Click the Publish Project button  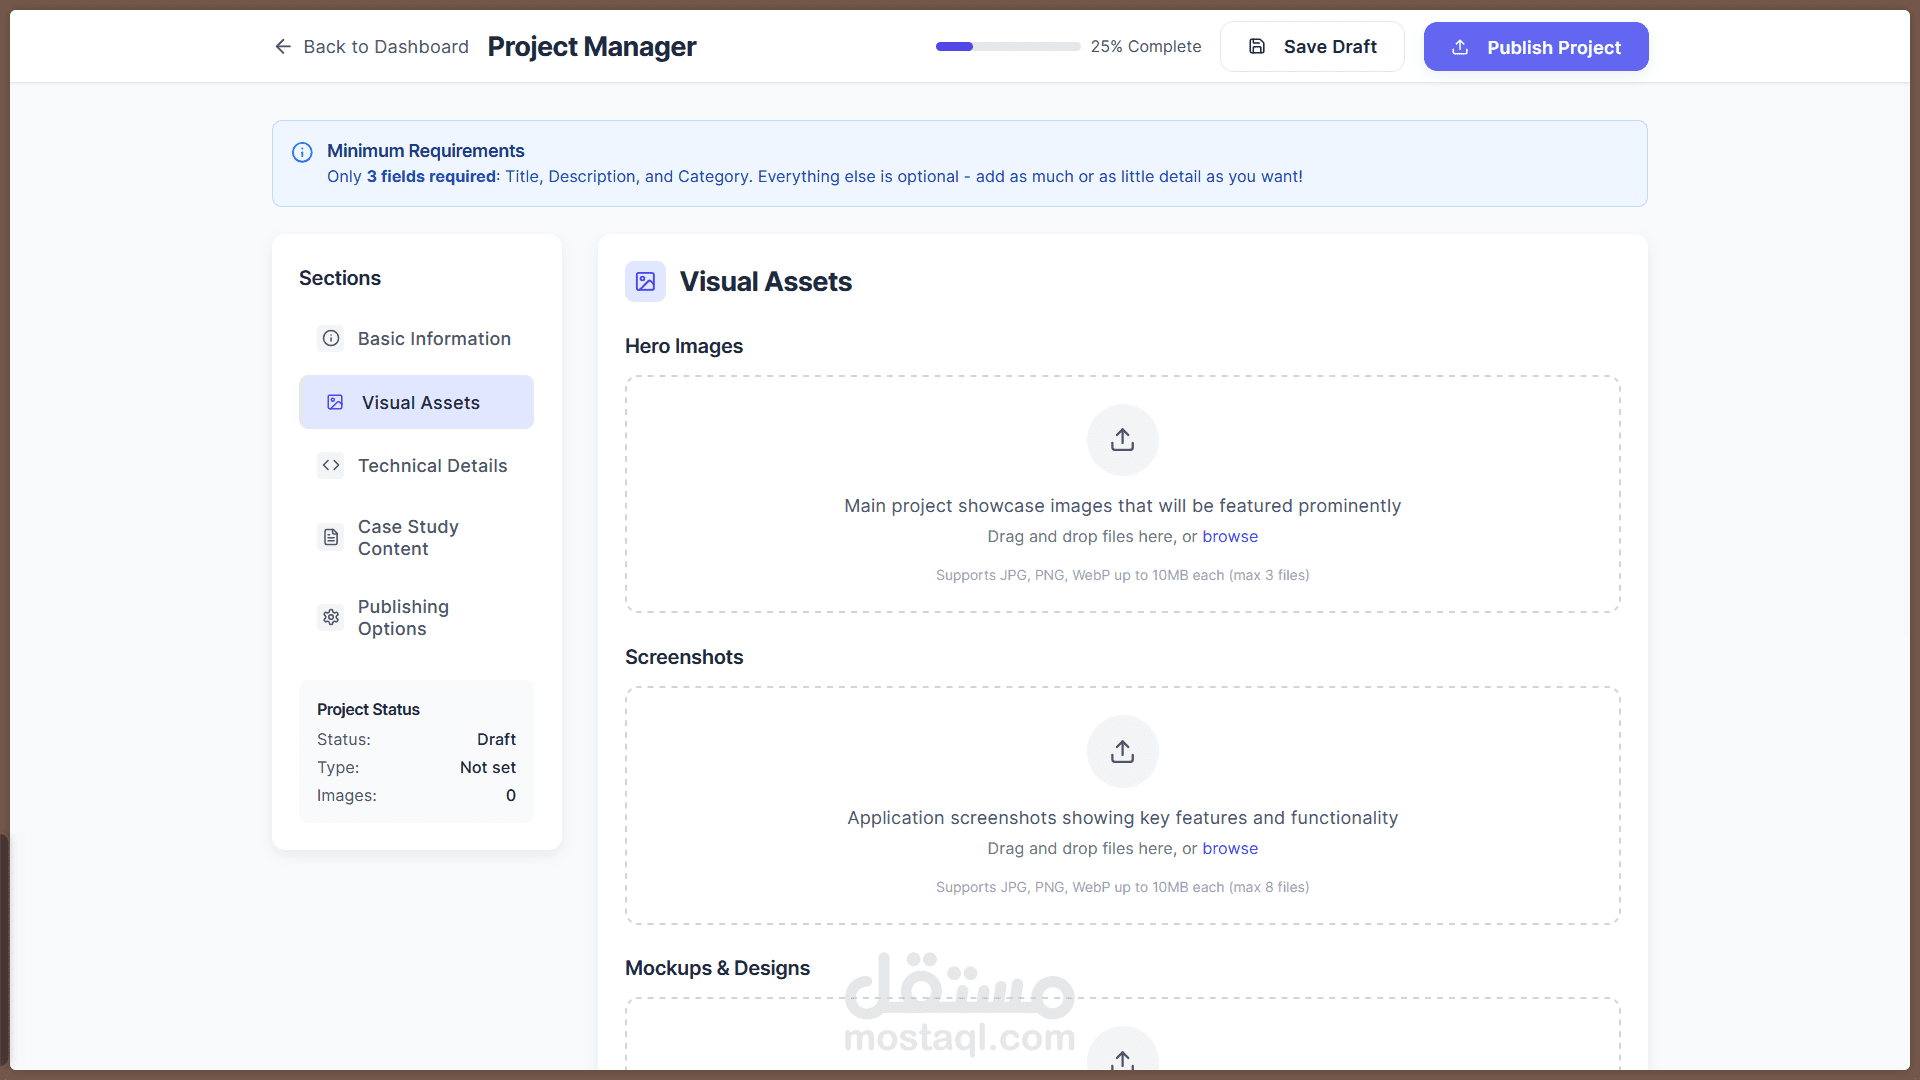(x=1535, y=47)
